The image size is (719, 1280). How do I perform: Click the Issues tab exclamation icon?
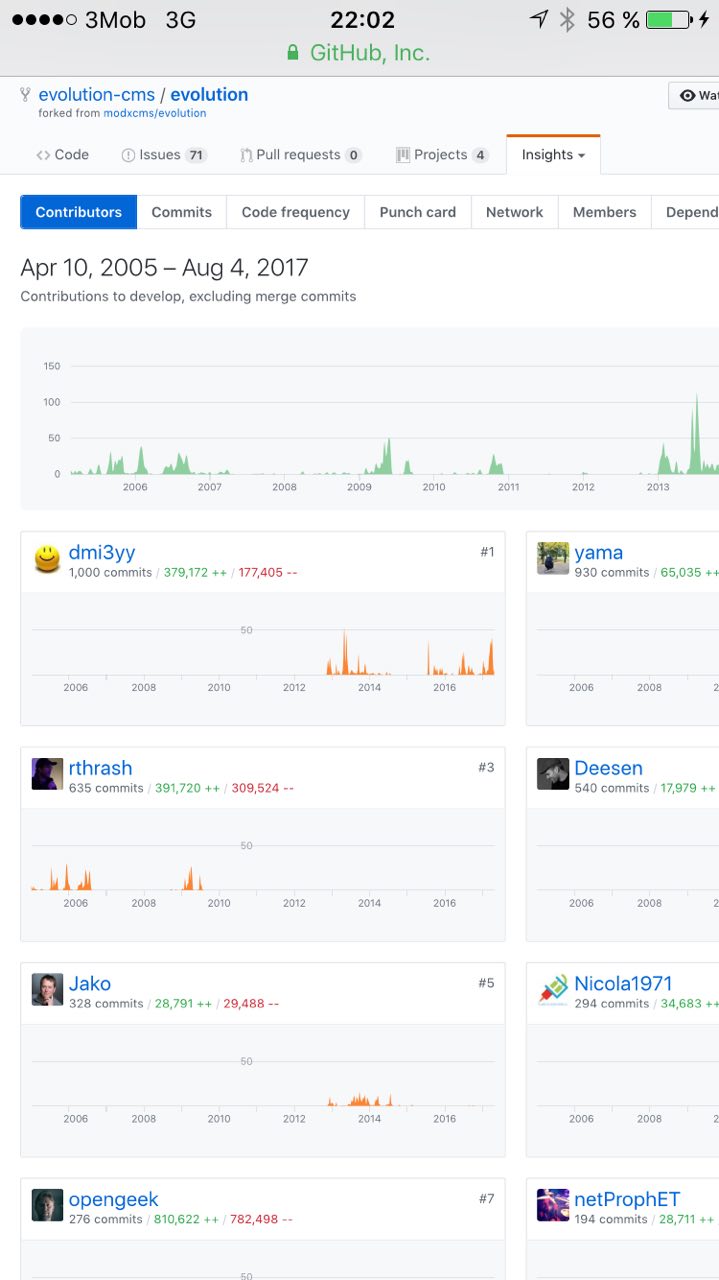click(x=128, y=155)
